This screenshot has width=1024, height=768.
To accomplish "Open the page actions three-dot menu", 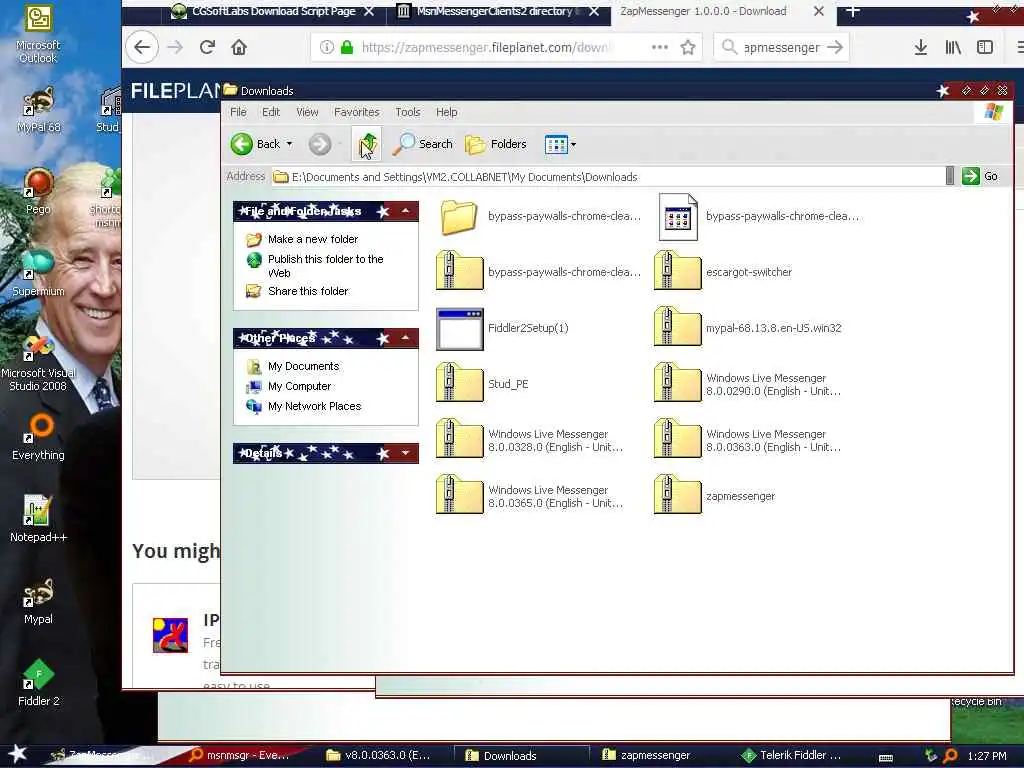I will pos(660,47).
